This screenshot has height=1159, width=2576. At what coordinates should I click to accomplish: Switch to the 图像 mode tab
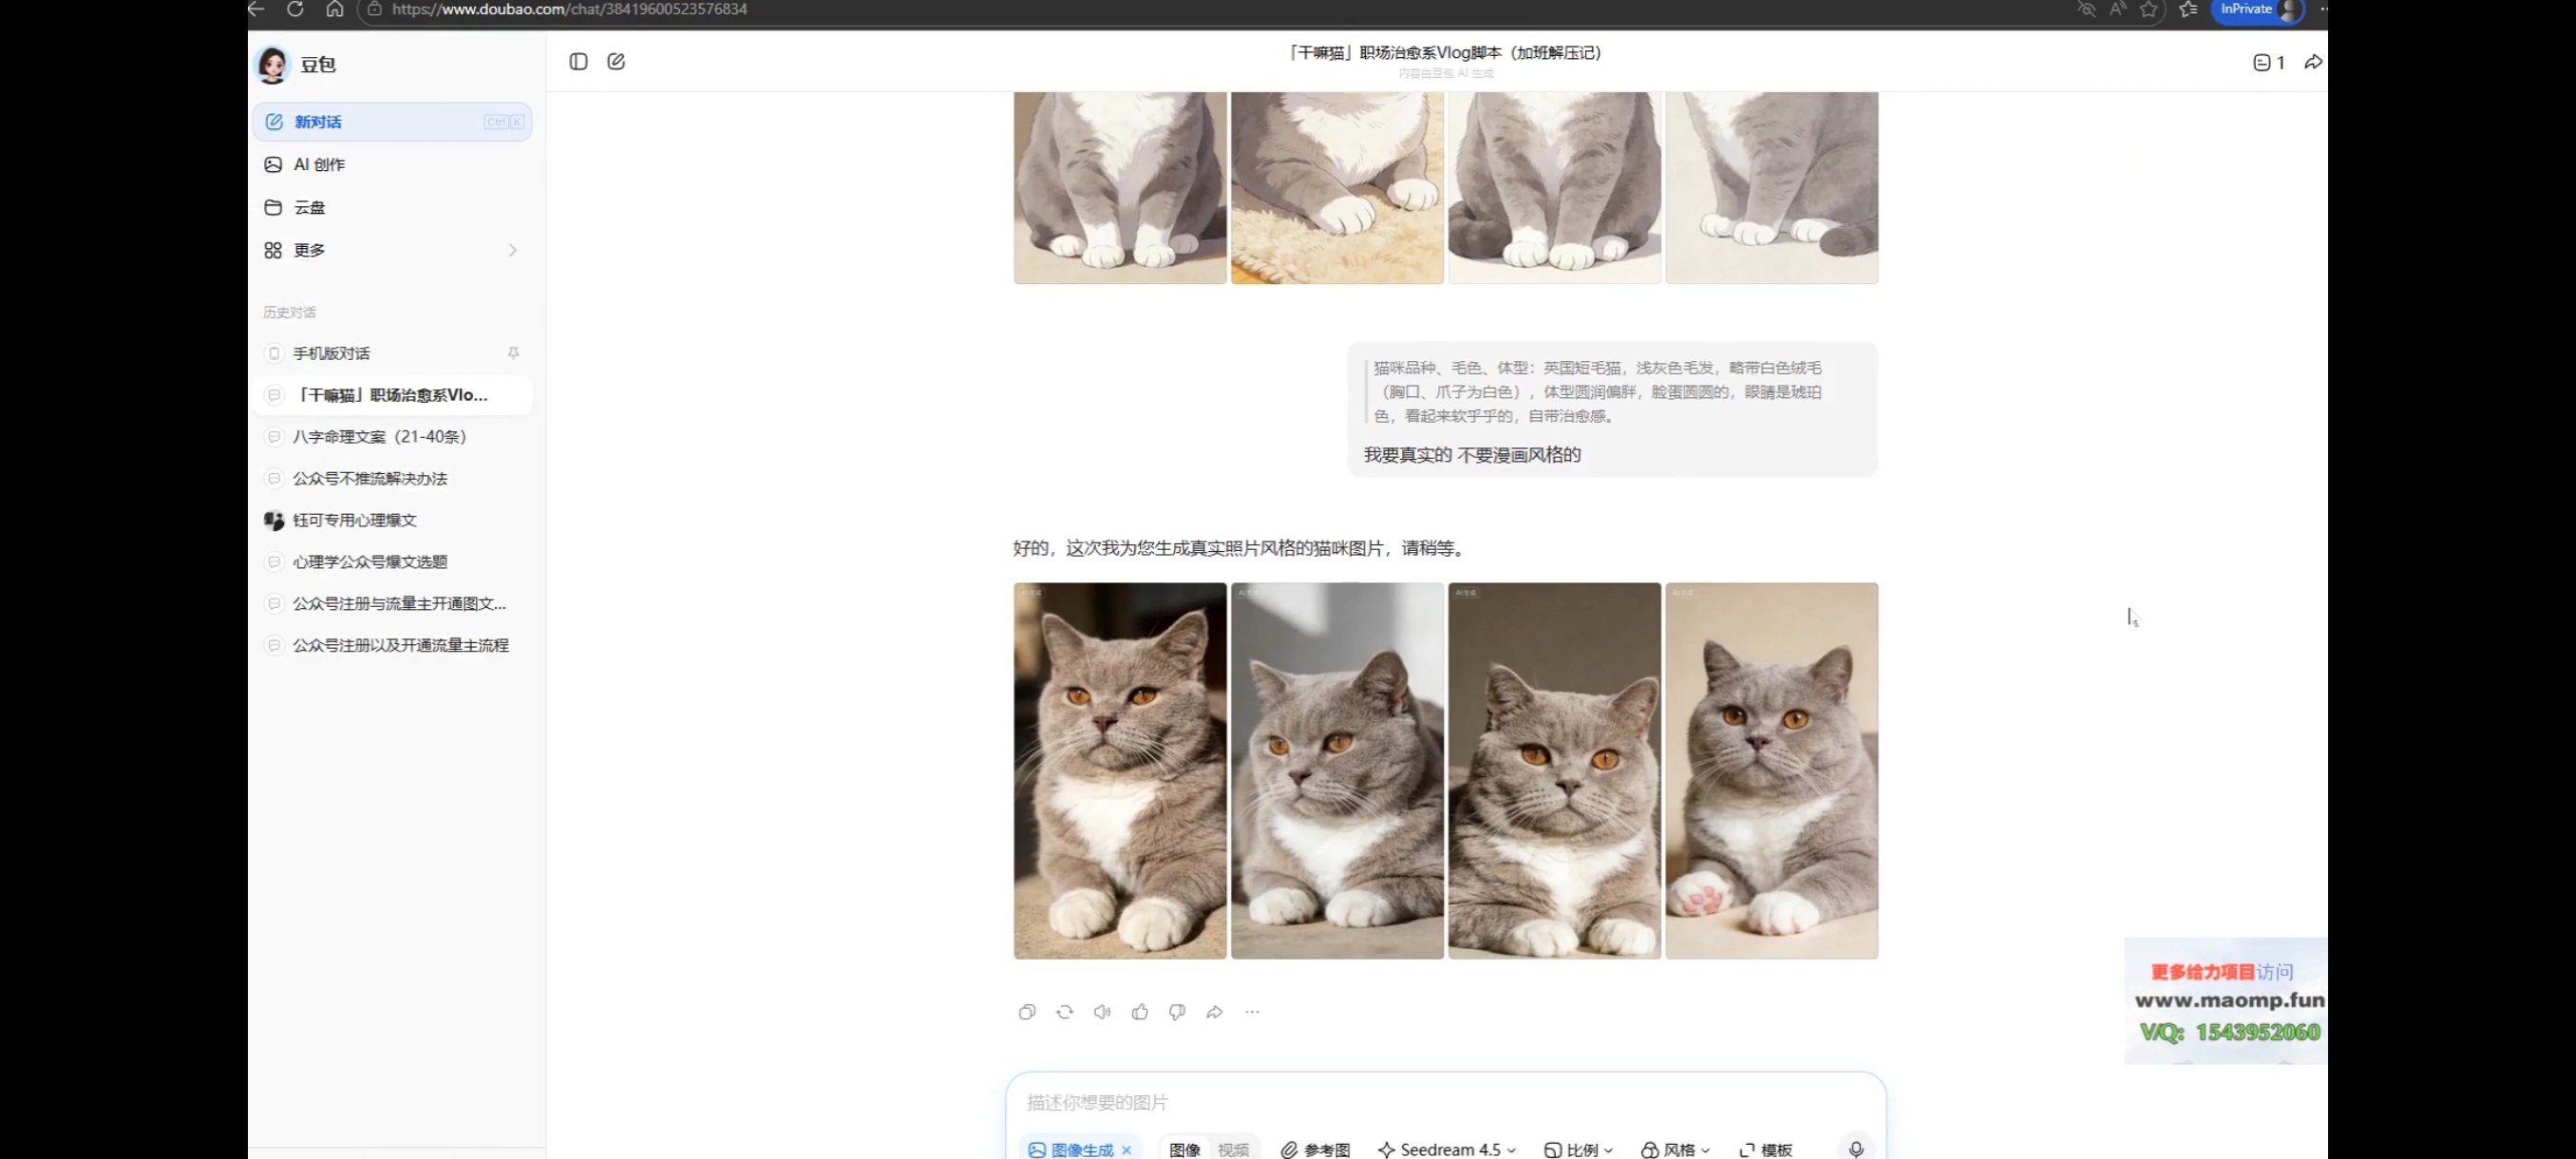(1185, 1150)
